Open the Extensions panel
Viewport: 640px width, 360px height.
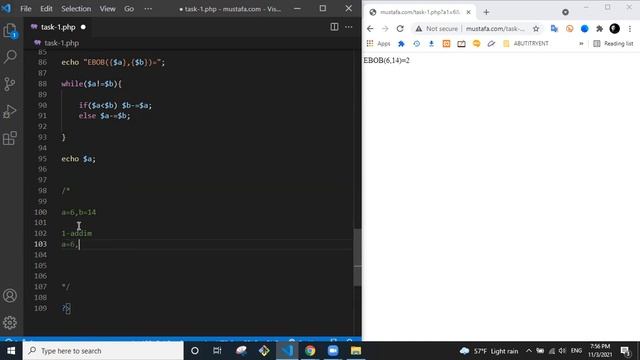10,138
